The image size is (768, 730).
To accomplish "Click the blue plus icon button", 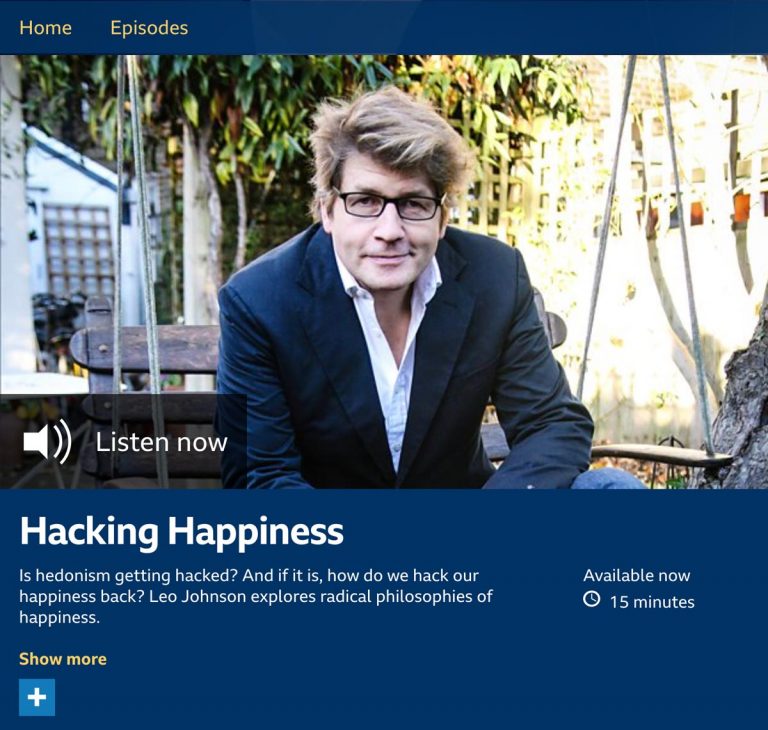I will coord(37,697).
